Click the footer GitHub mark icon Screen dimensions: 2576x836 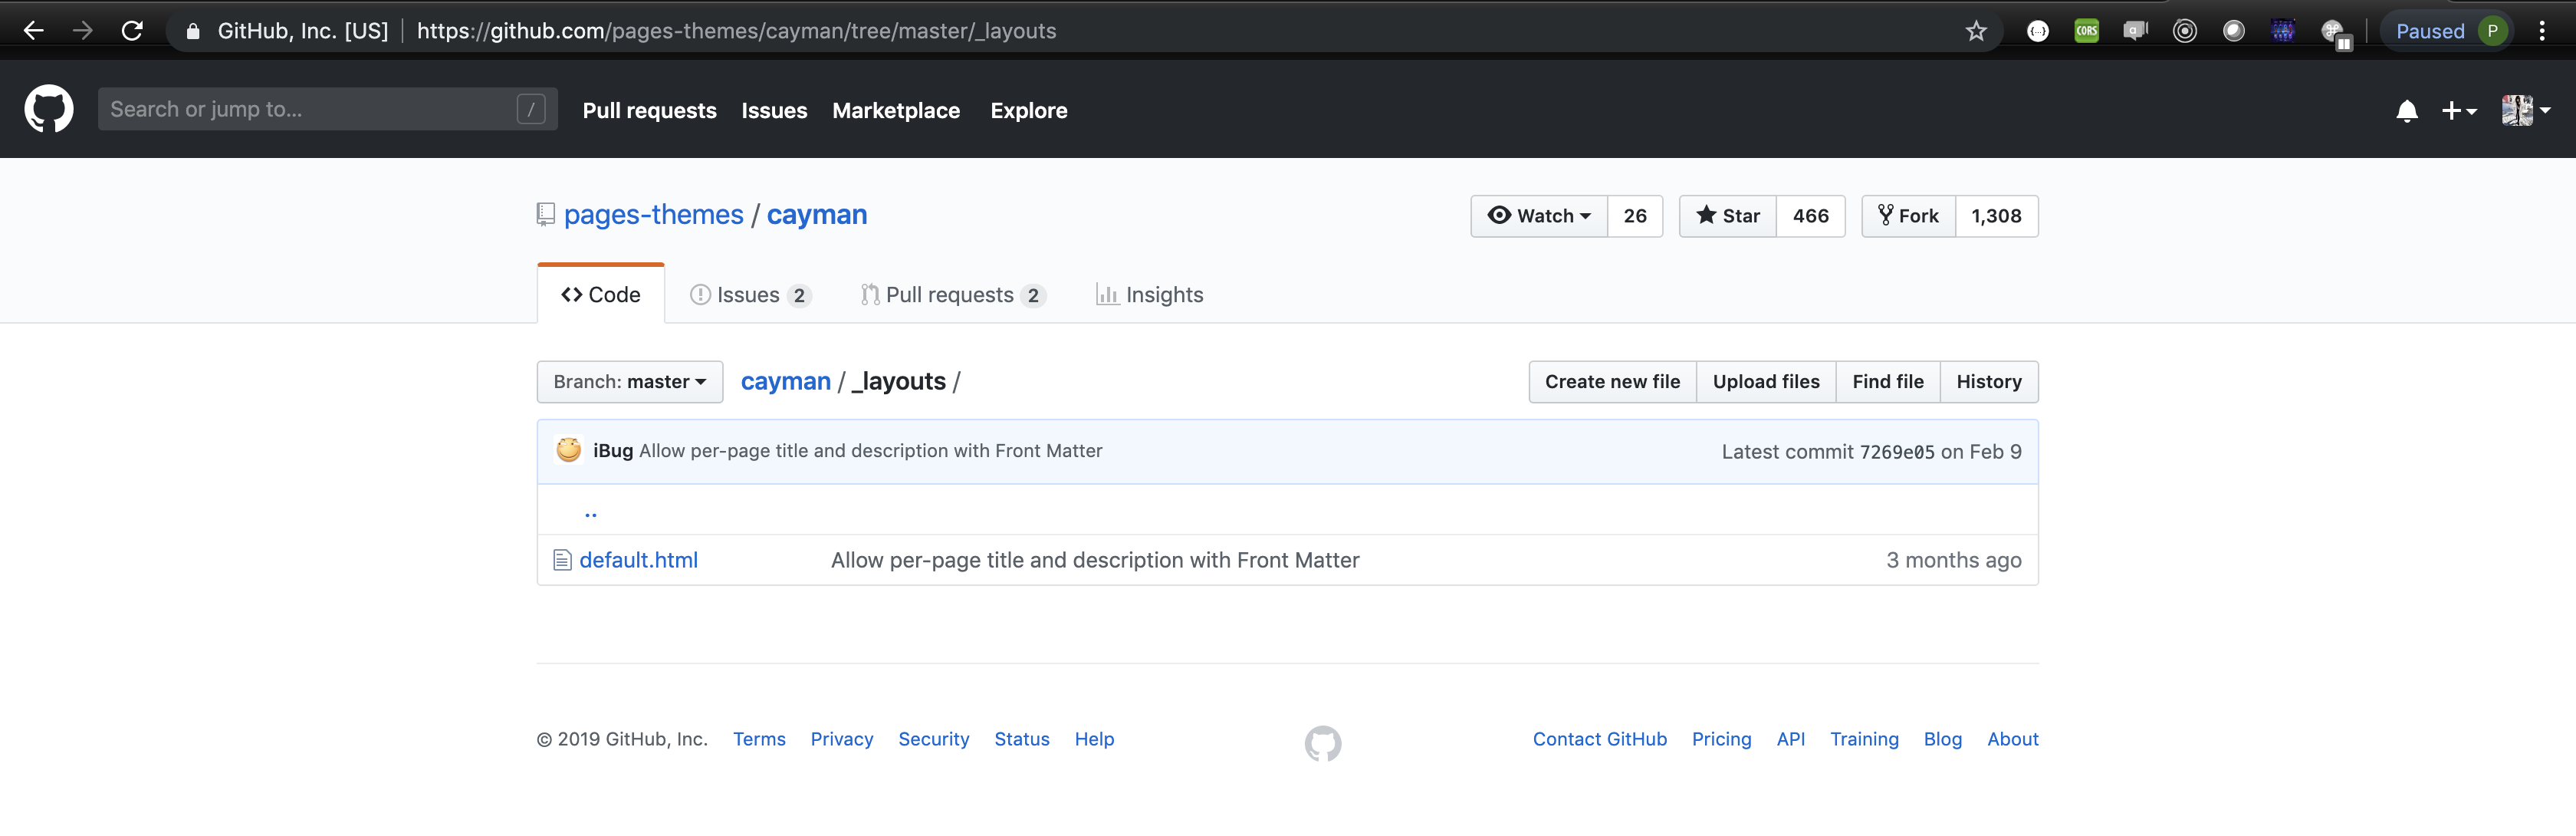tap(1323, 743)
